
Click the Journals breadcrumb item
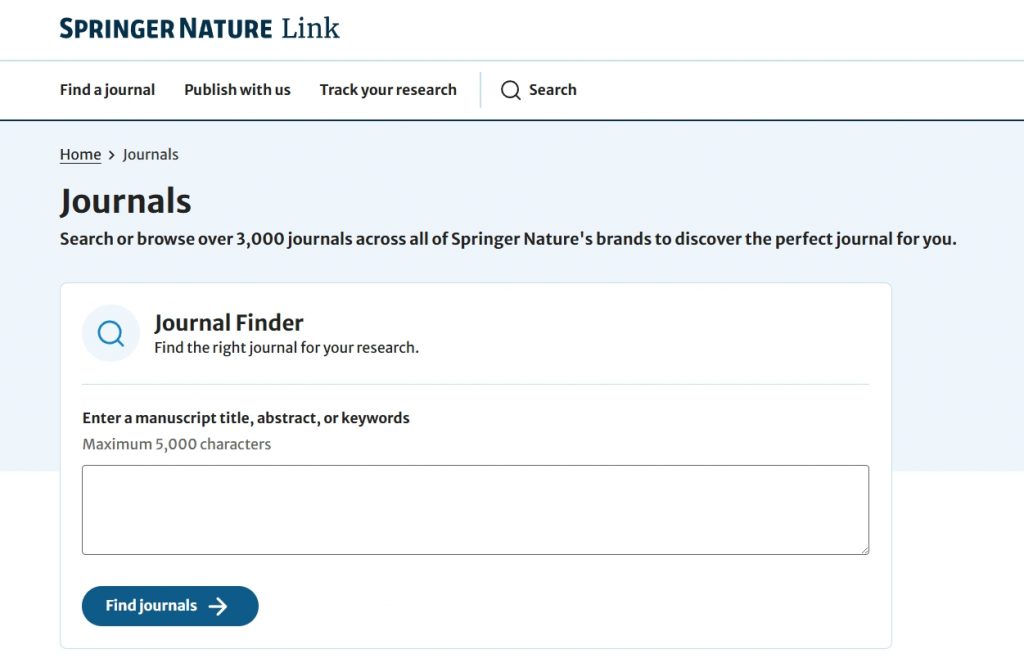(151, 155)
